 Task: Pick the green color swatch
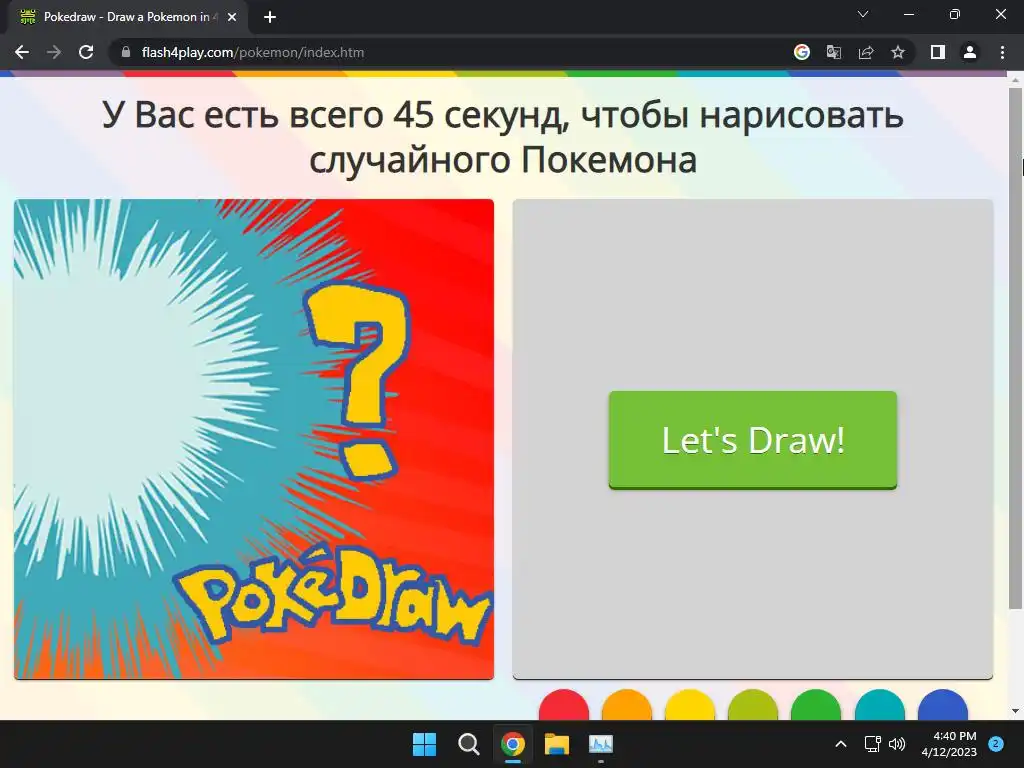click(x=816, y=705)
